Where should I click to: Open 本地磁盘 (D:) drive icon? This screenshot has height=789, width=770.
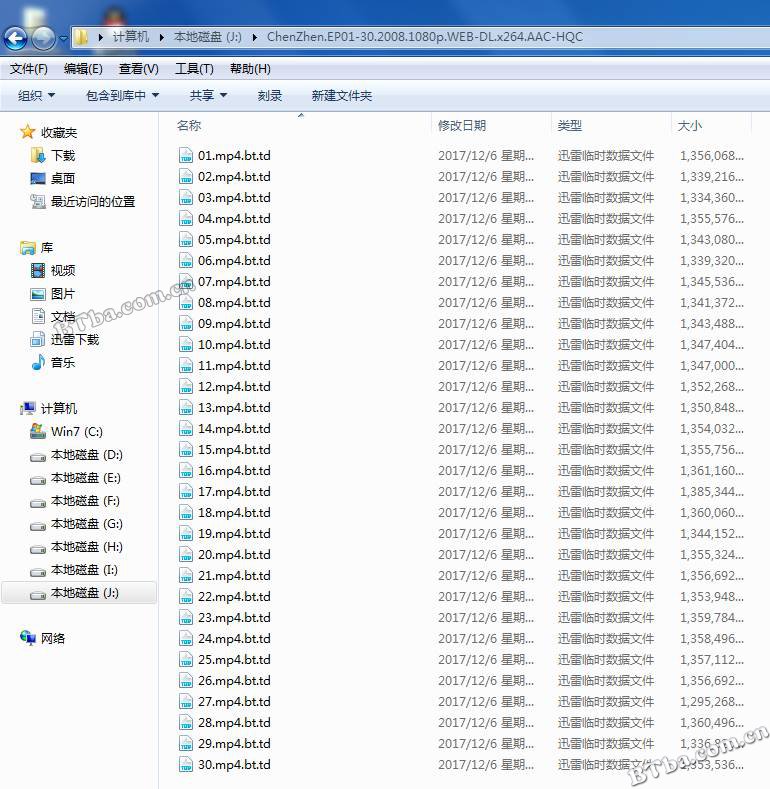38,457
